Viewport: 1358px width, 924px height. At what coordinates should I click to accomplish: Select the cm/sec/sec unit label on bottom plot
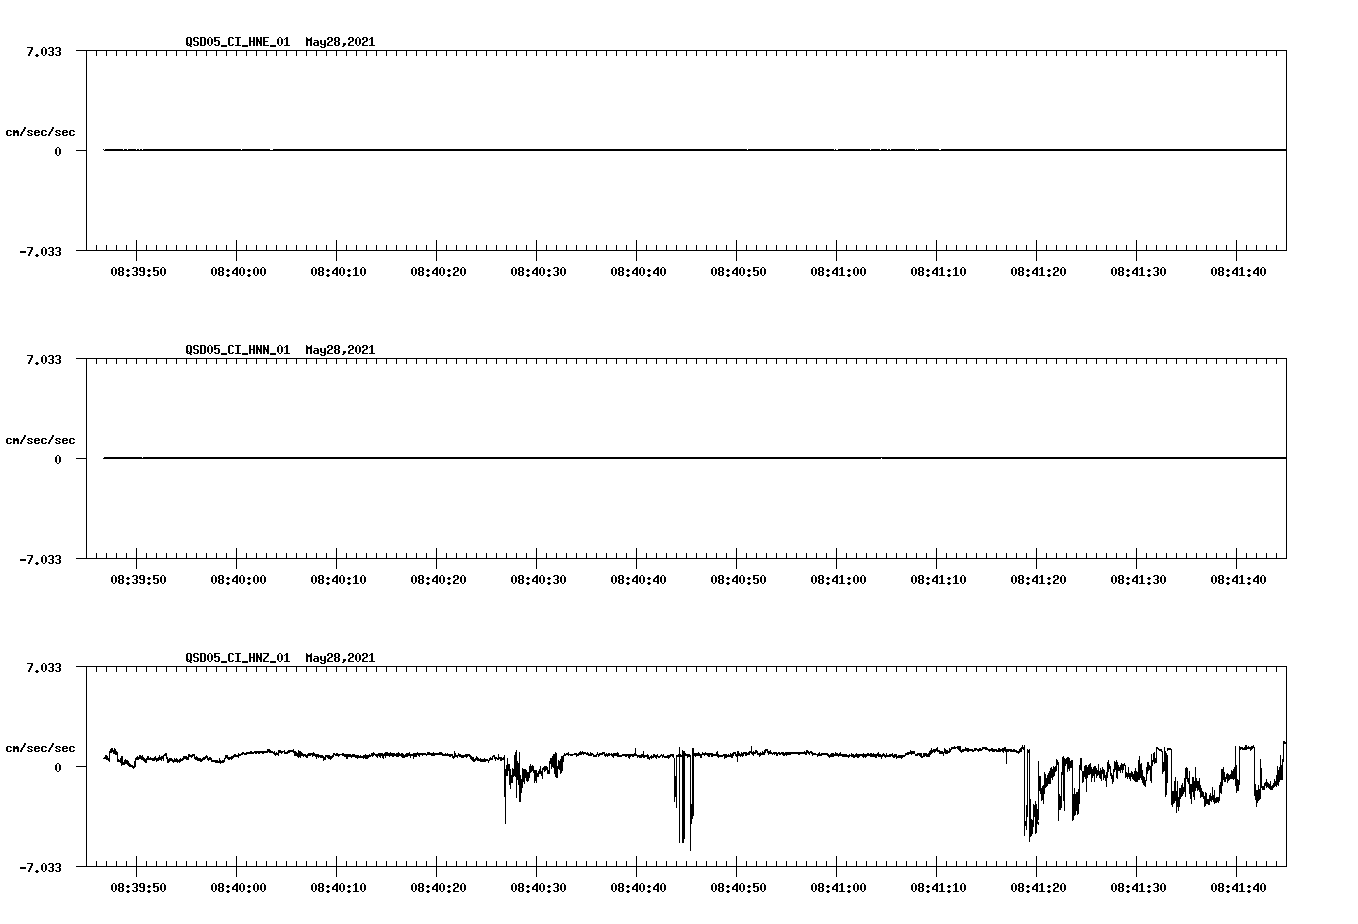[x=40, y=747]
